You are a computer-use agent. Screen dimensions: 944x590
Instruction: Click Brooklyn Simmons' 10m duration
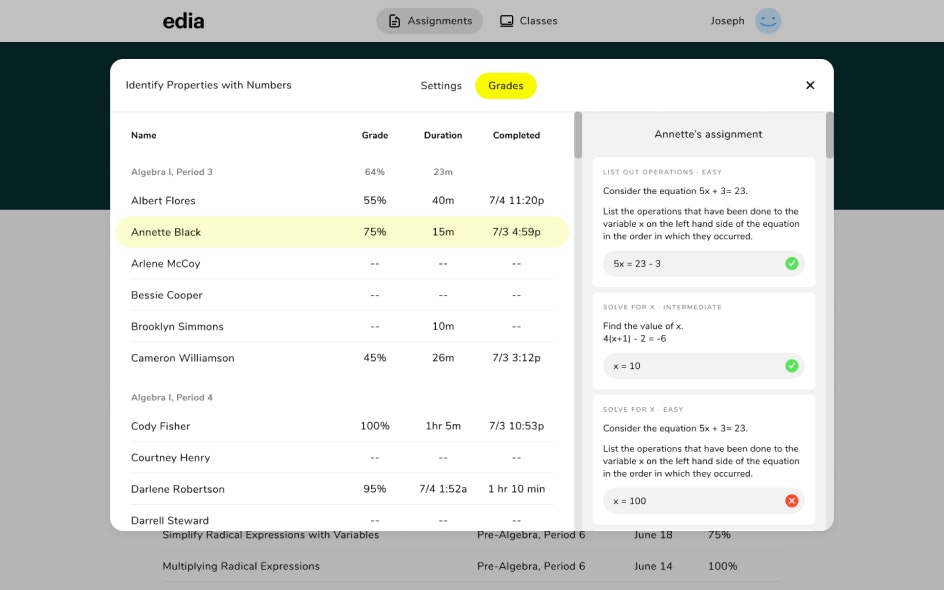pyautogui.click(x=443, y=326)
